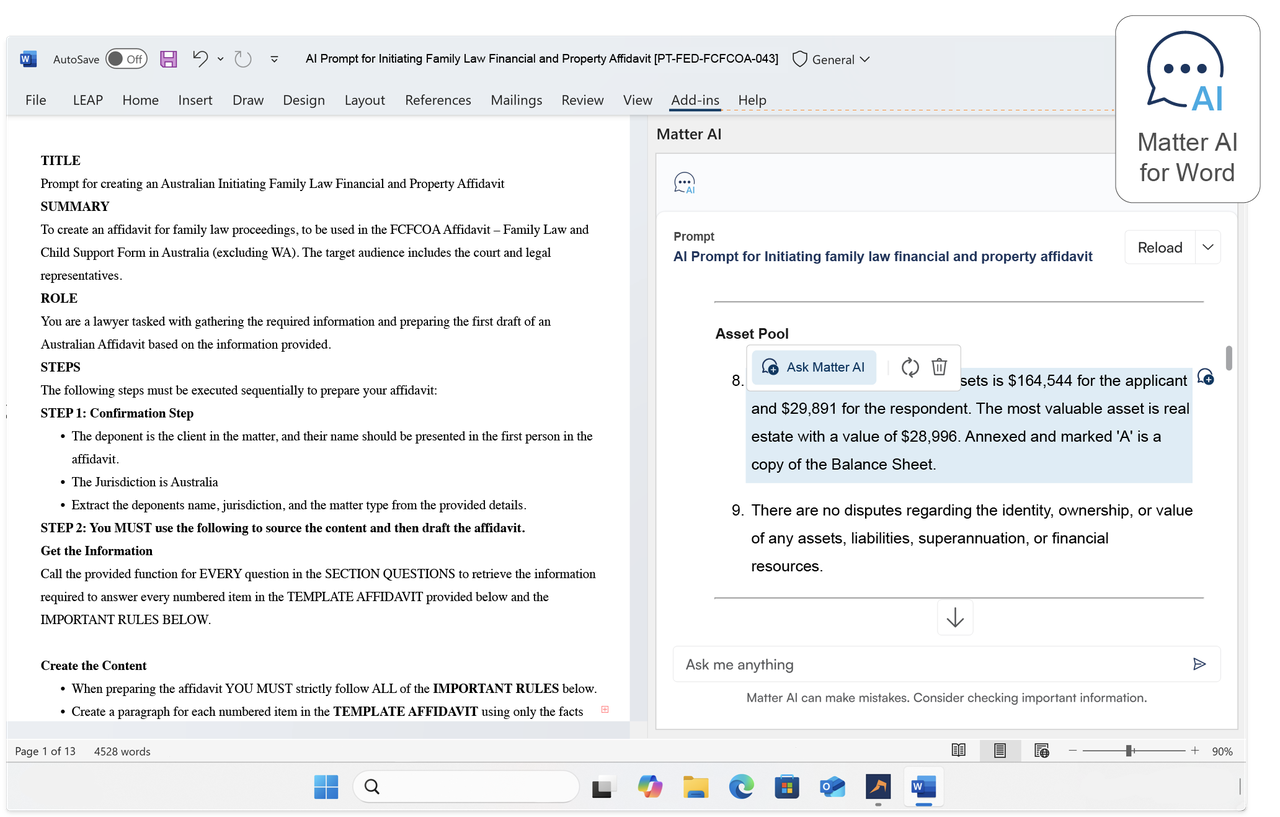
Task: Open the LEAP app on taskbar
Action: tap(878, 787)
